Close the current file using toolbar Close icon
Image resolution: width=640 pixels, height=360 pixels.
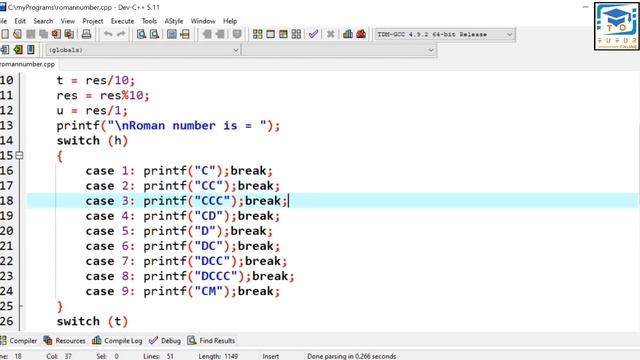tap(56, 34)
